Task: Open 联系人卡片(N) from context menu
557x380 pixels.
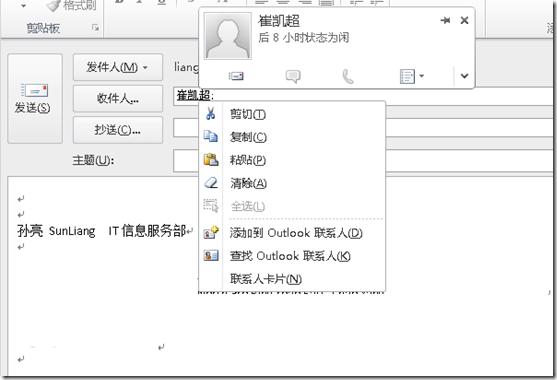Action: coord(292,279)
